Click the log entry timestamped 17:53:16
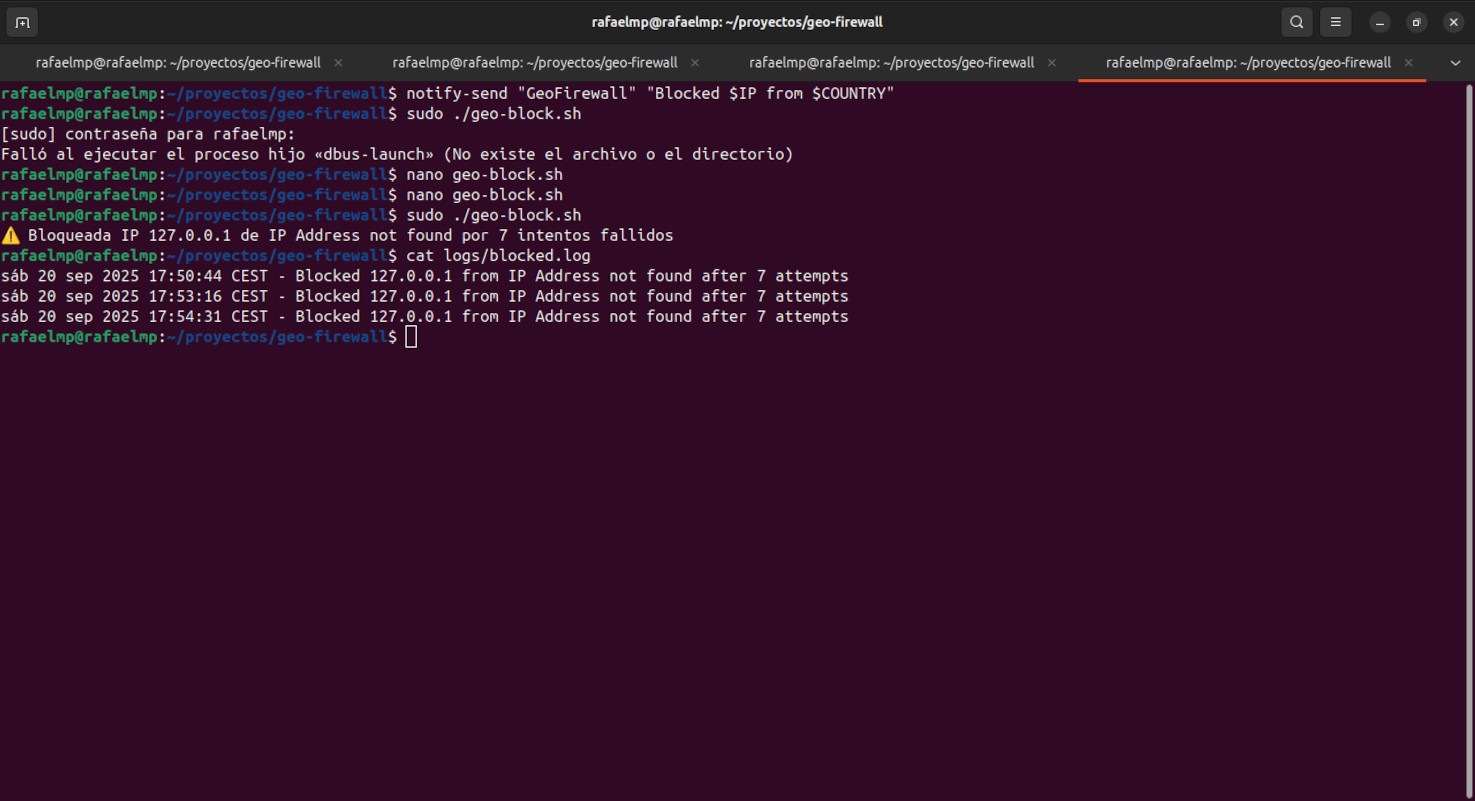Viewport: 1475px width, 801px height. (425, 296)
